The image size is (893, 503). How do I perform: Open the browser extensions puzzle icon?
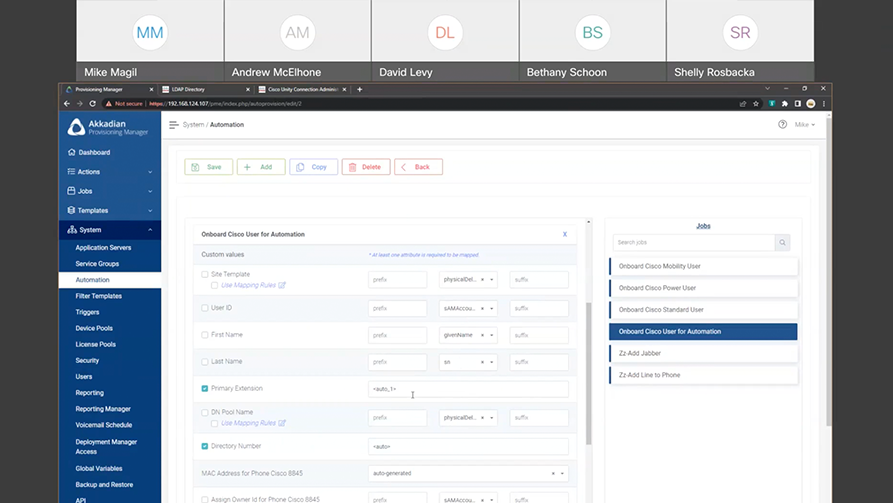tap(785, 104)
